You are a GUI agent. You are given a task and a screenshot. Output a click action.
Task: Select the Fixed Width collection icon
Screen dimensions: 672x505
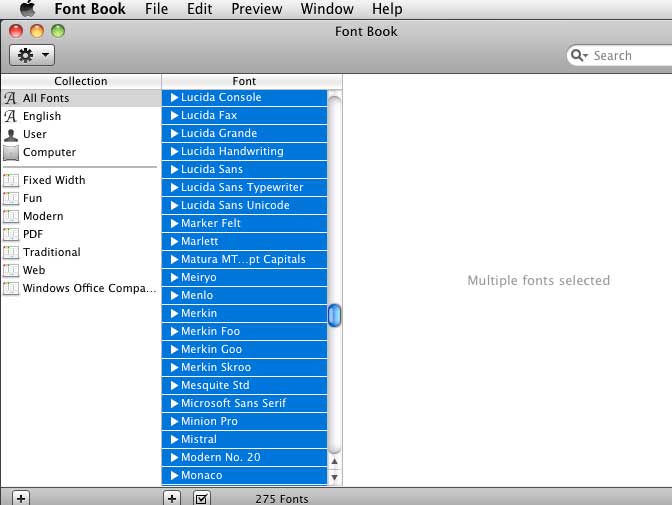tap(11, 181)
